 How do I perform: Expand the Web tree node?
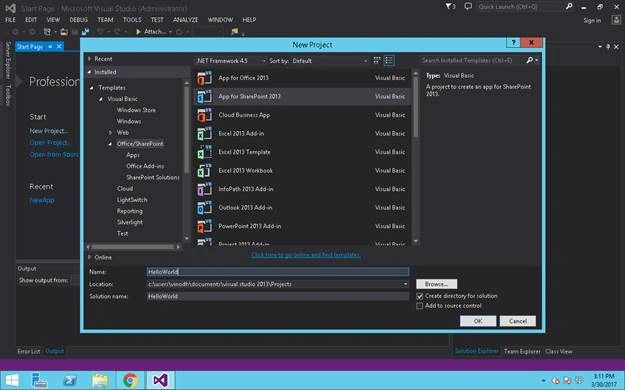(110, 132)
